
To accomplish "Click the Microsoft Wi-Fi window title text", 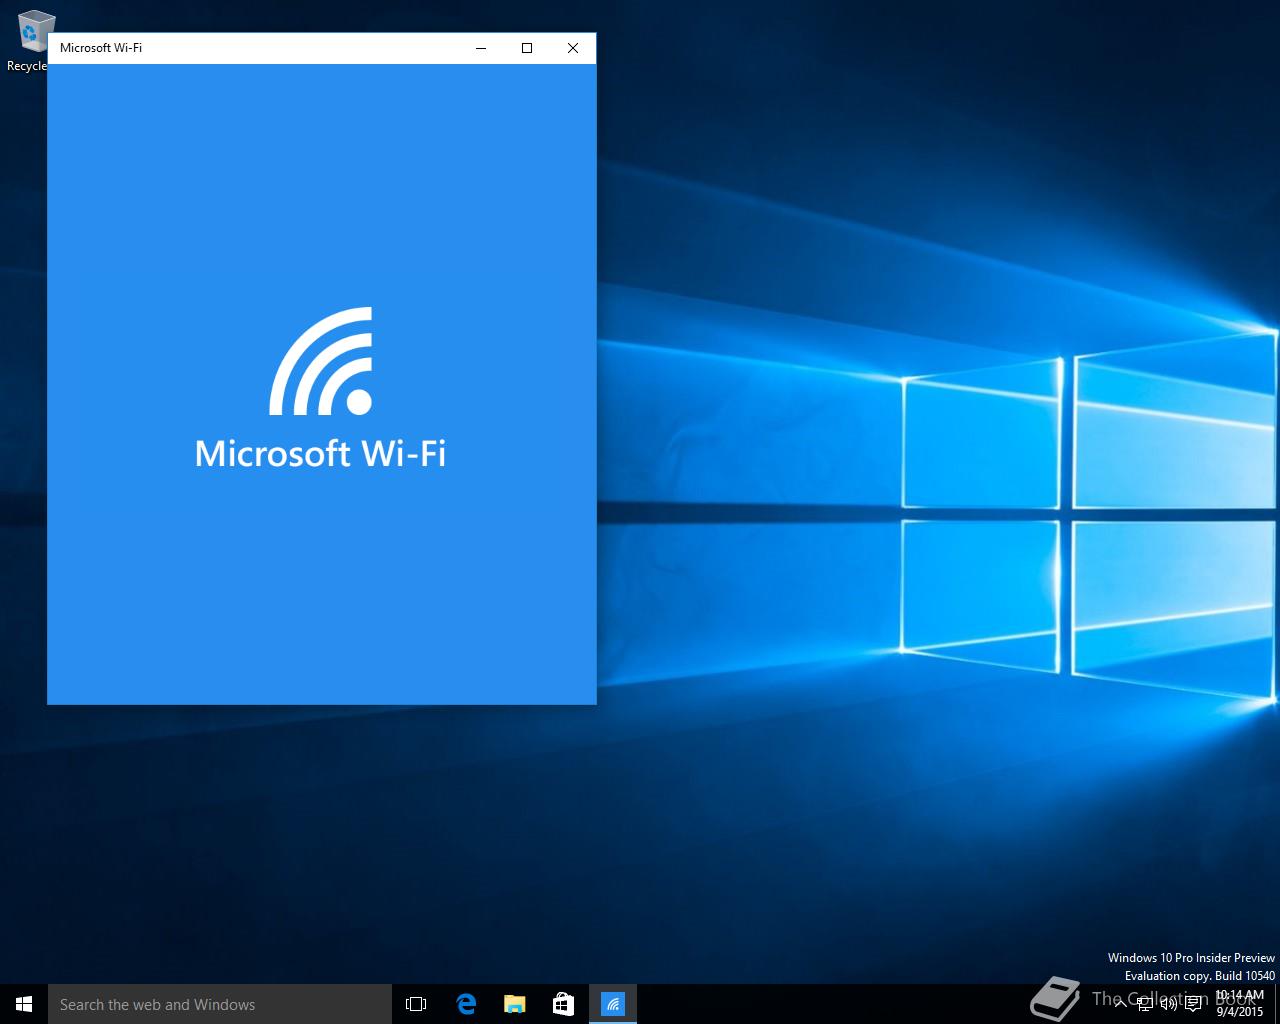I will tap(101, 48).
